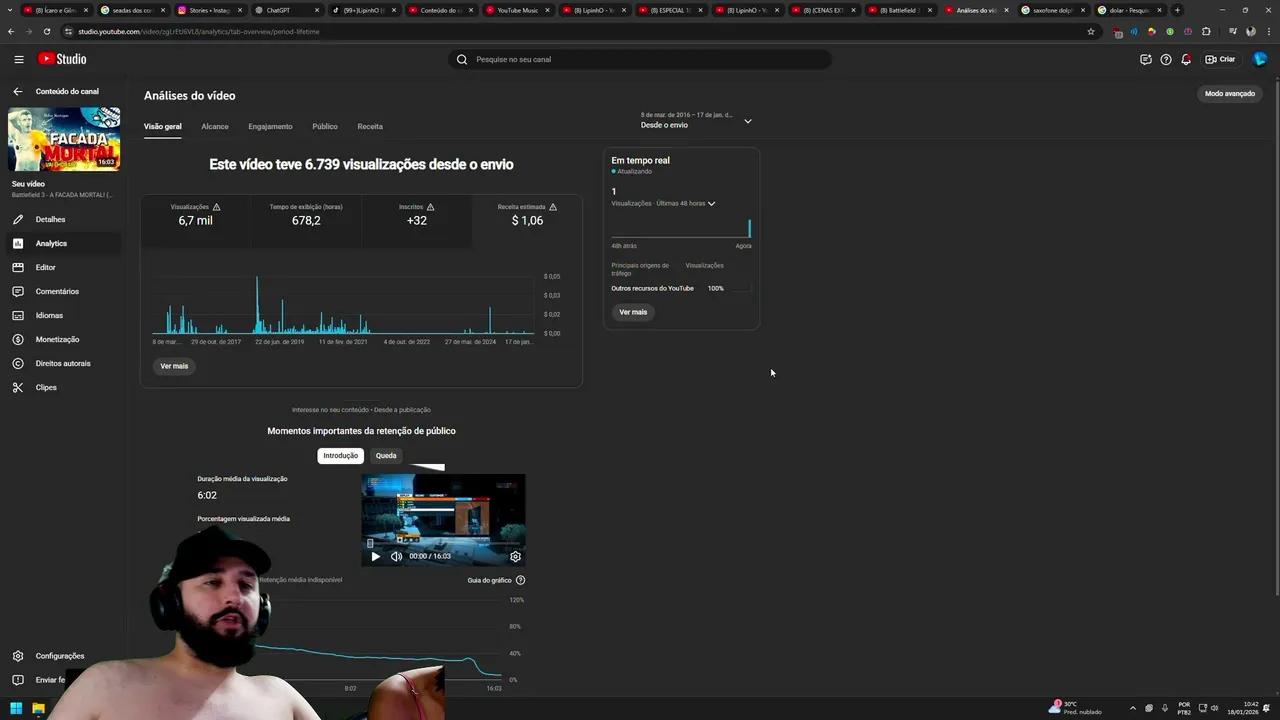1280x720 pixels.
Task: Click the channel avatar in header
Action: point(1260,59)
